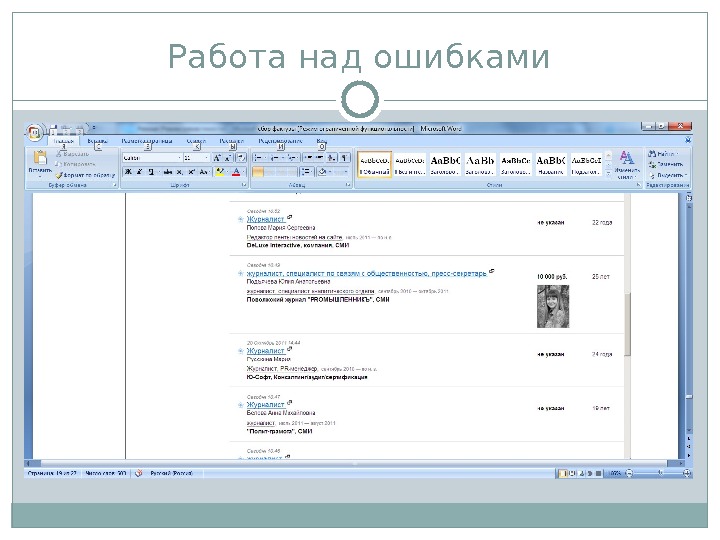Click Replace (Заменить) in Editing group

coord(665,164)
